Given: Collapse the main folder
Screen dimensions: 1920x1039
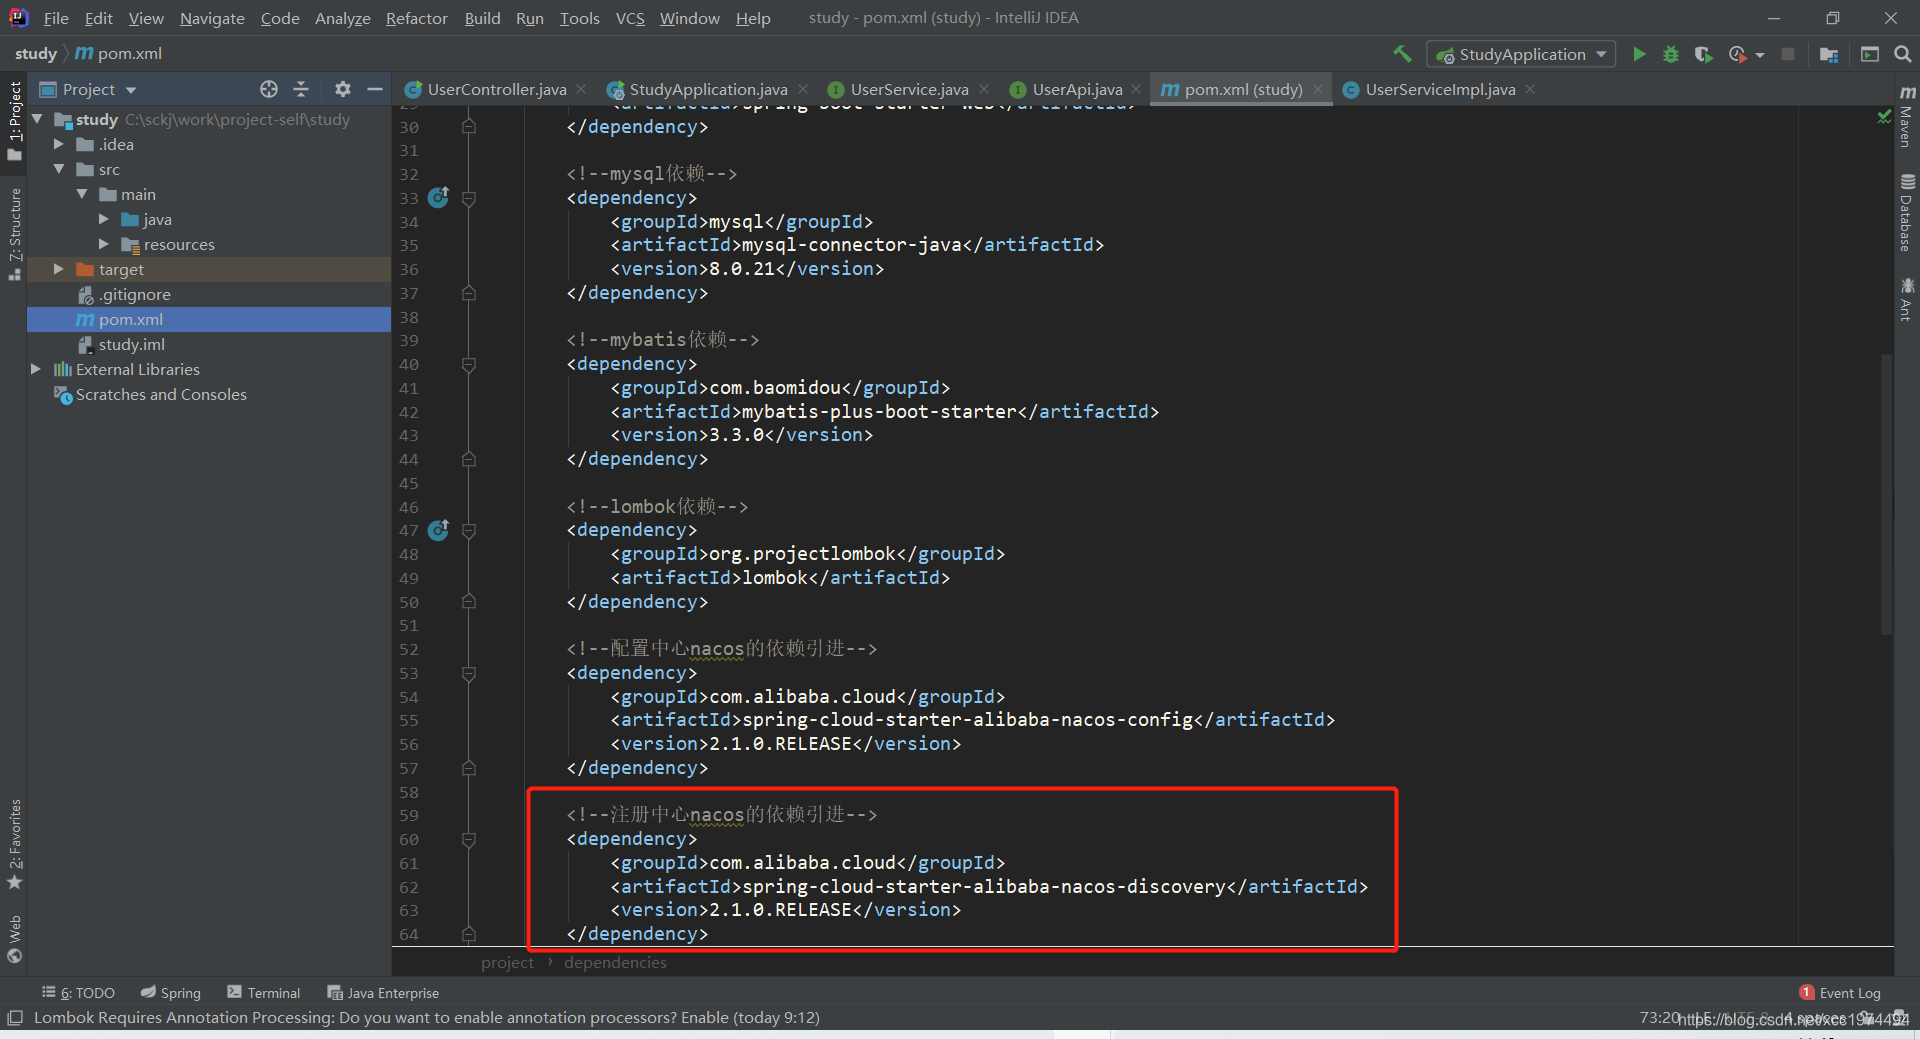Looking at the screenshot, I should point(82,194).
